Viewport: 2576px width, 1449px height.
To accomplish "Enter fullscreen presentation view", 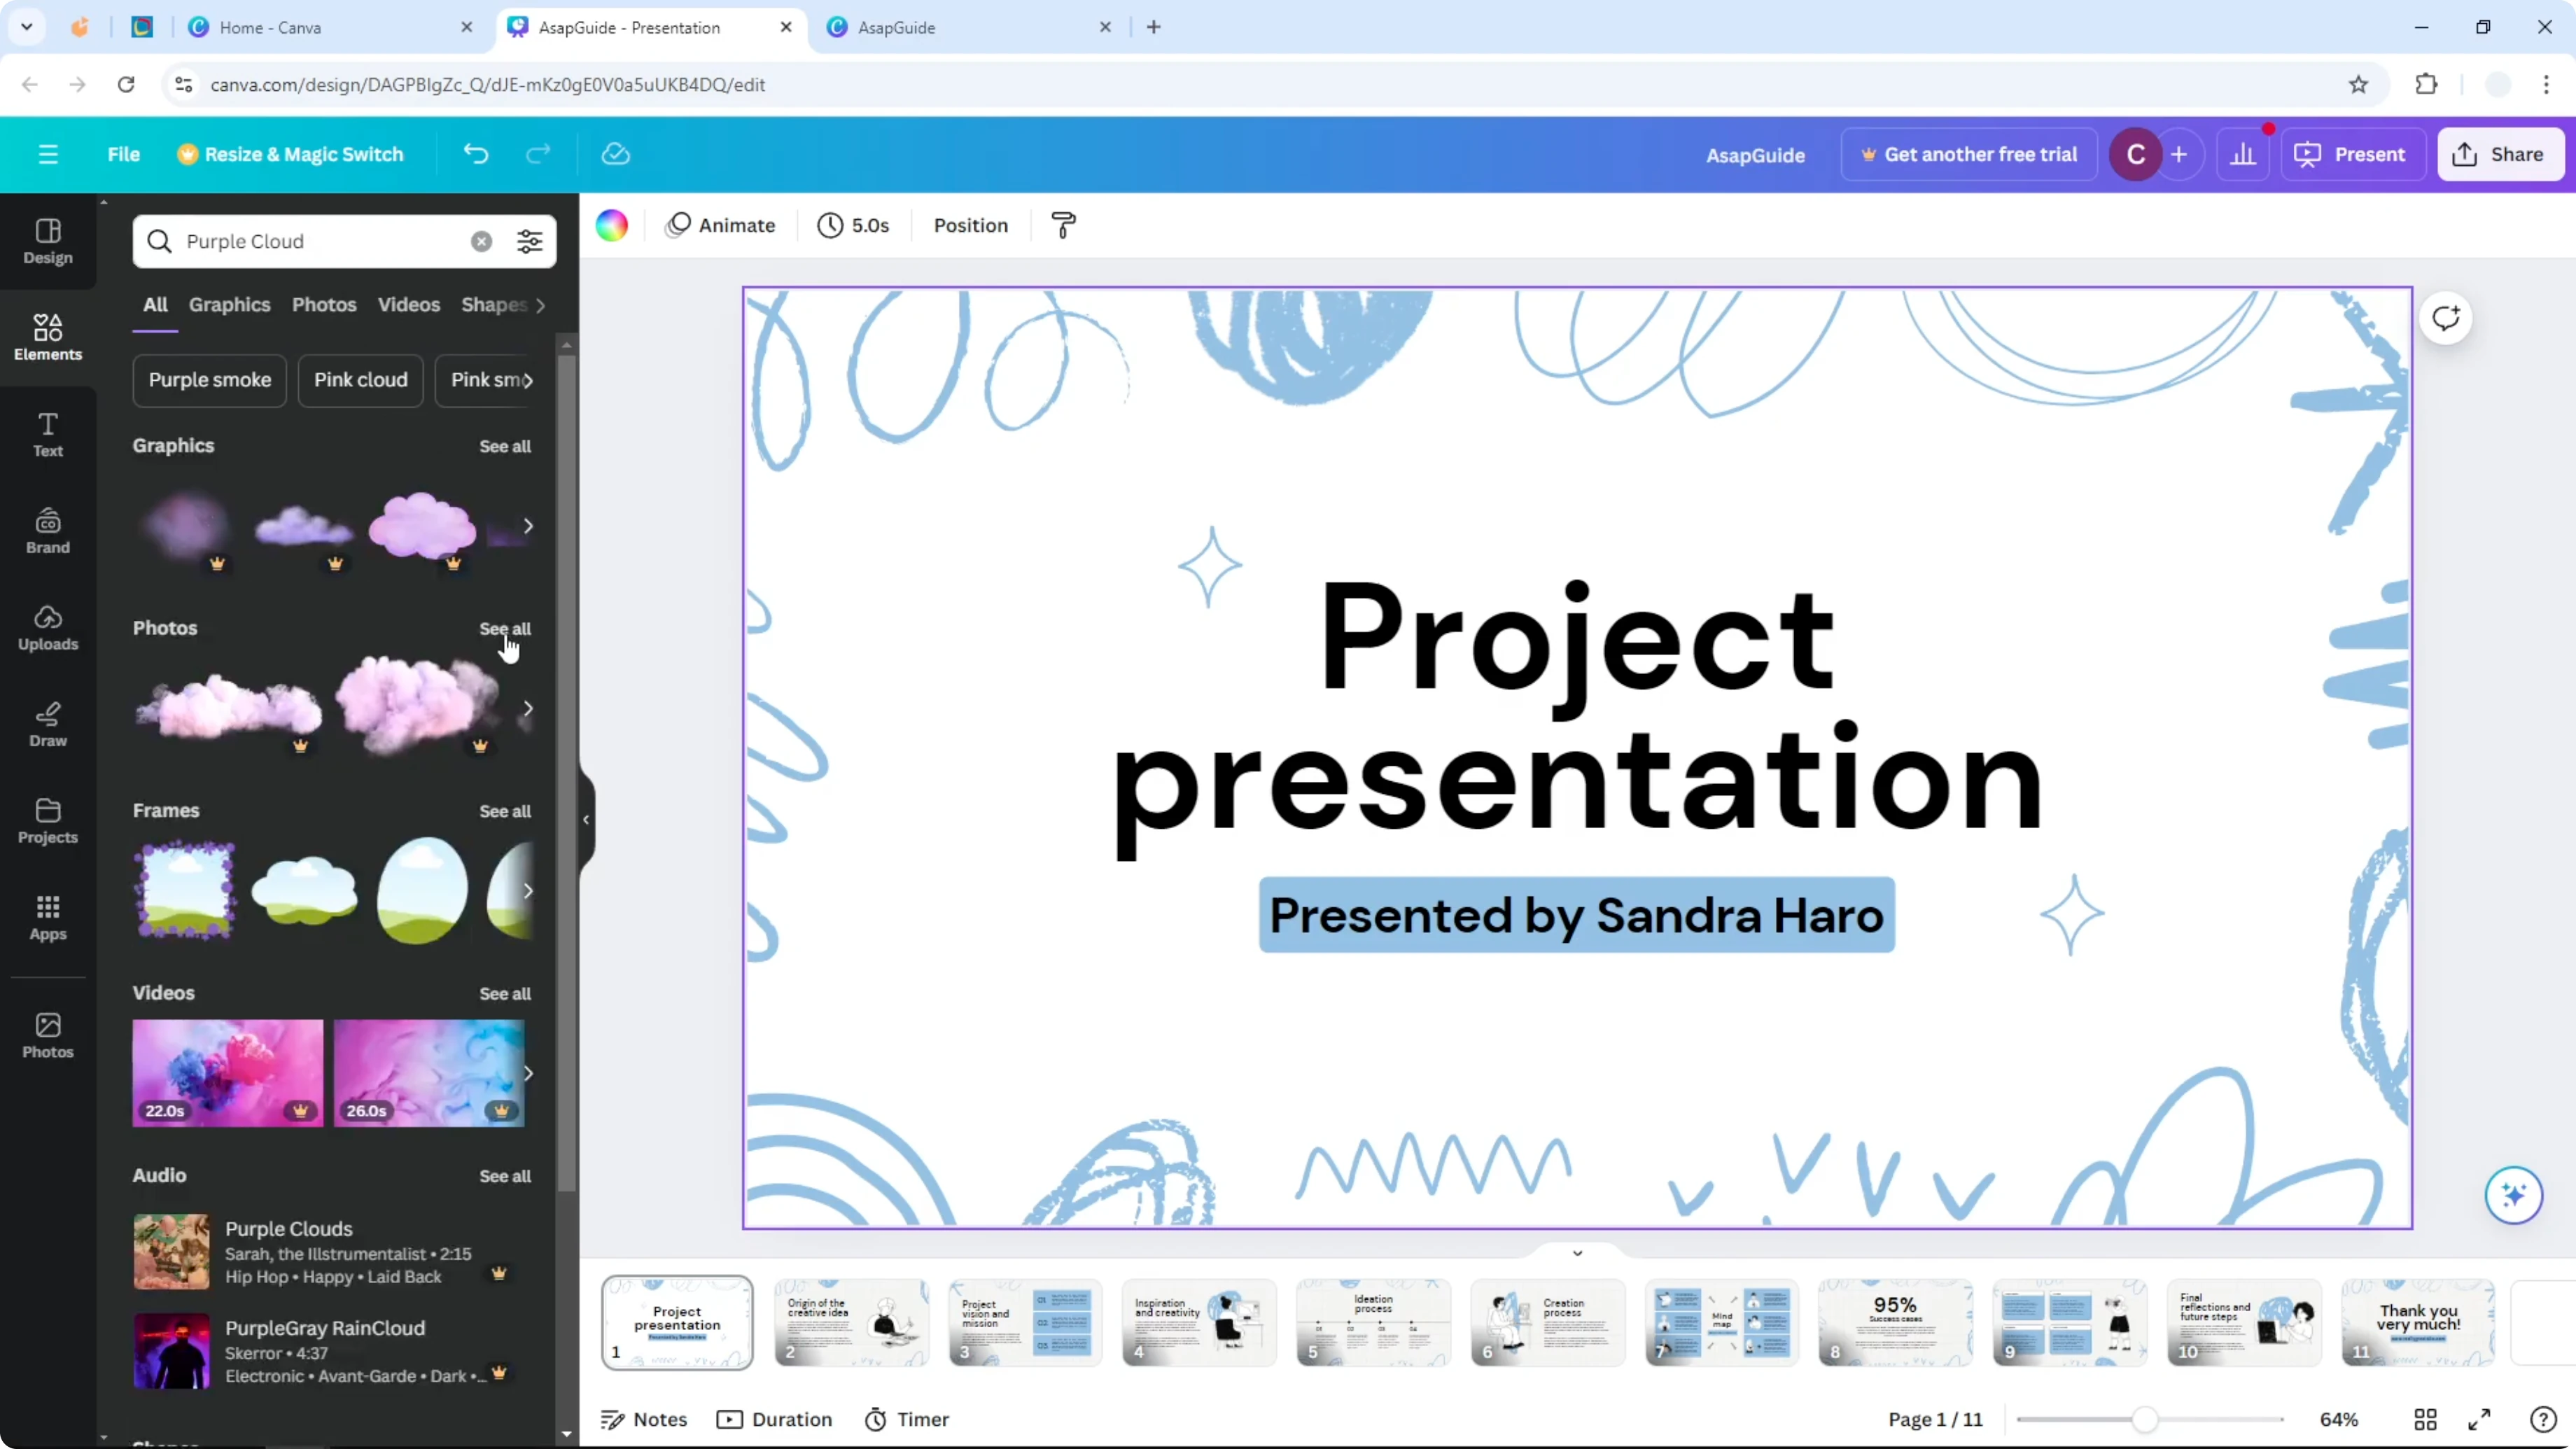I will [2480, 1419].
